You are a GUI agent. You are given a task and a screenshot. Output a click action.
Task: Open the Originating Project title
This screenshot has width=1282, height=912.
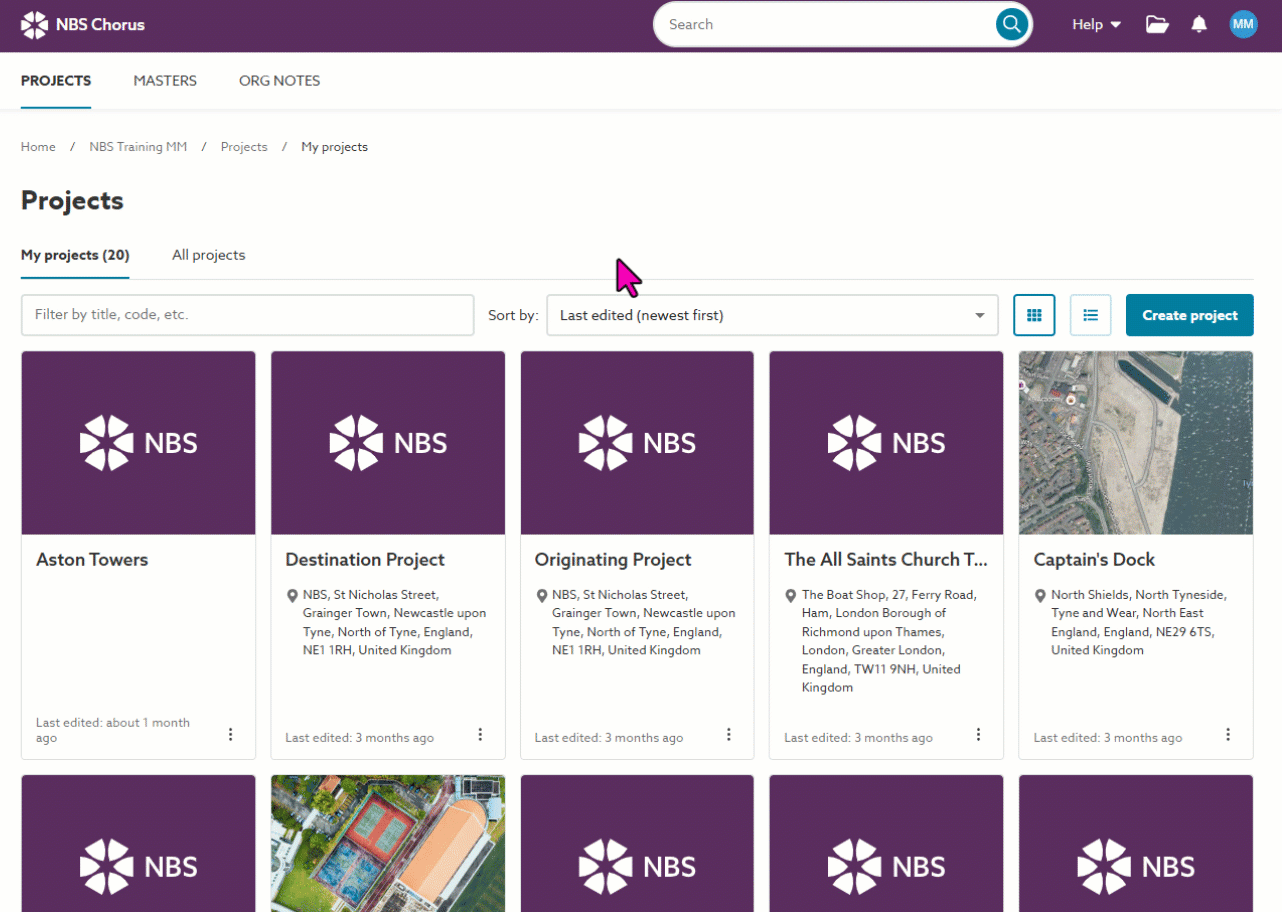click(613, 560)
